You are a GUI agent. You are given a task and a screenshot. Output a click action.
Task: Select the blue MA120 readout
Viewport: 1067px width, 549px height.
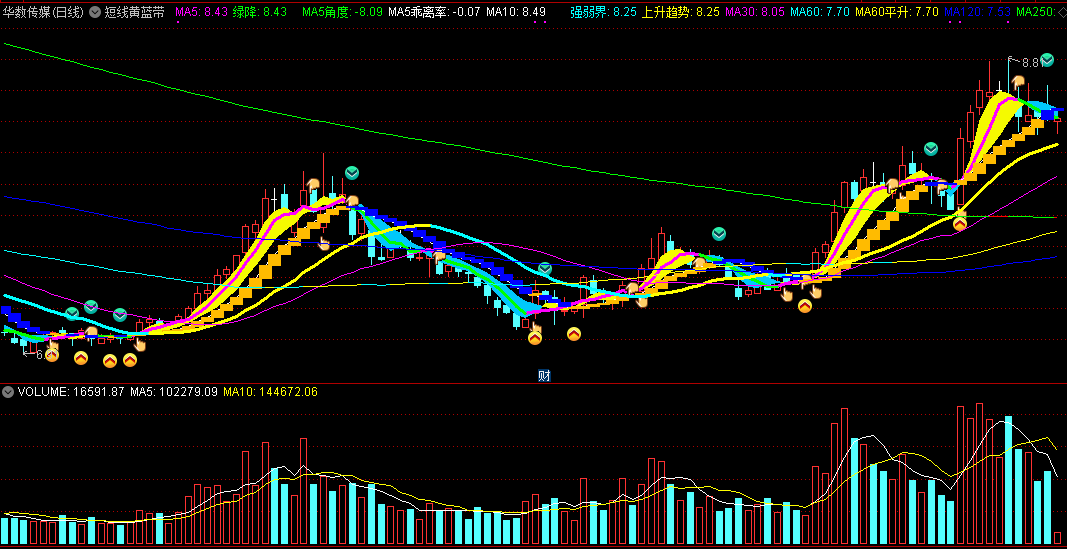[977, 12]
